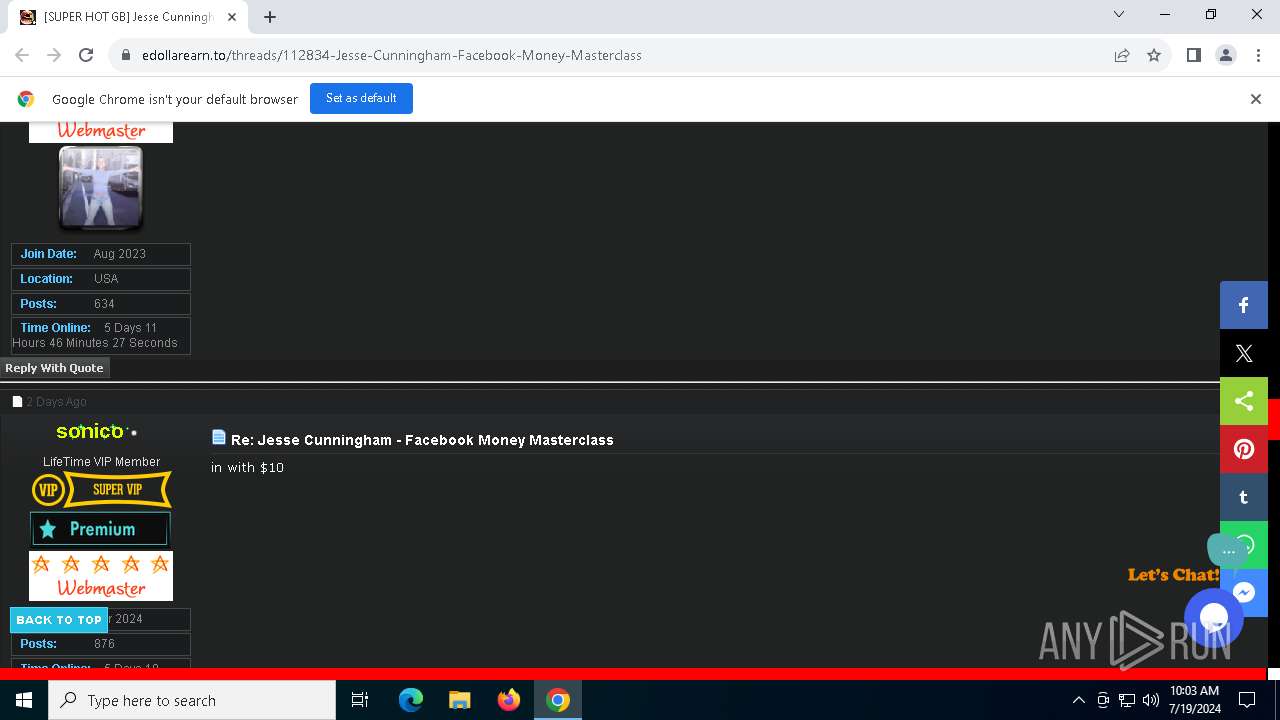Click the 'Posts: 876' row
This screenshot has width=1280, height=720.
(x=101, y=644)
